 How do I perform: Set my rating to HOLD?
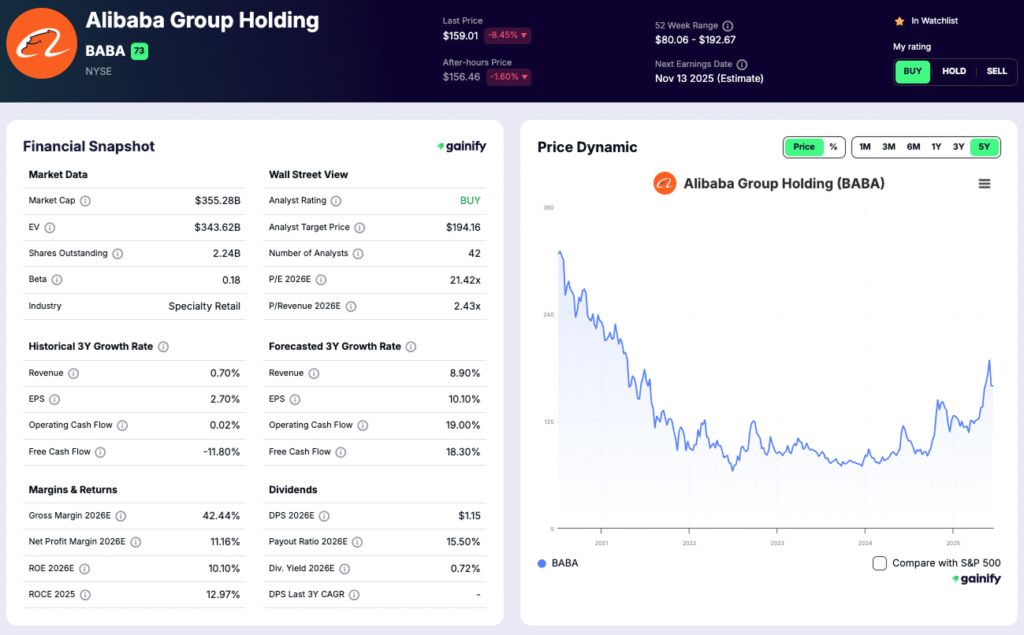click(954, 71)
